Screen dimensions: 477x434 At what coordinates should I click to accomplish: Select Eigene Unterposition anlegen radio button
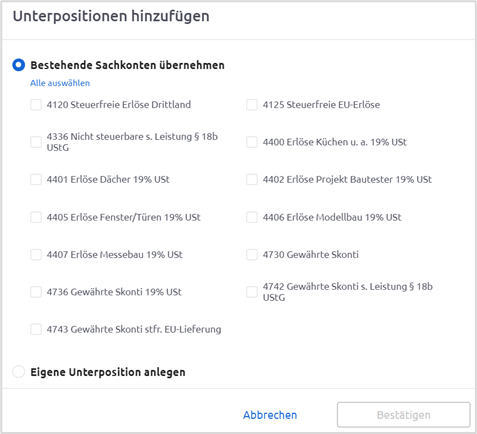[19, 372]
